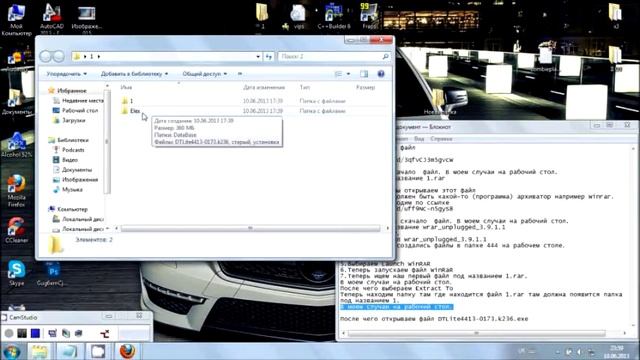Select Библиотеки in sidebar
Viewport: 640px width, 360px height.
[x=73, y=140]
